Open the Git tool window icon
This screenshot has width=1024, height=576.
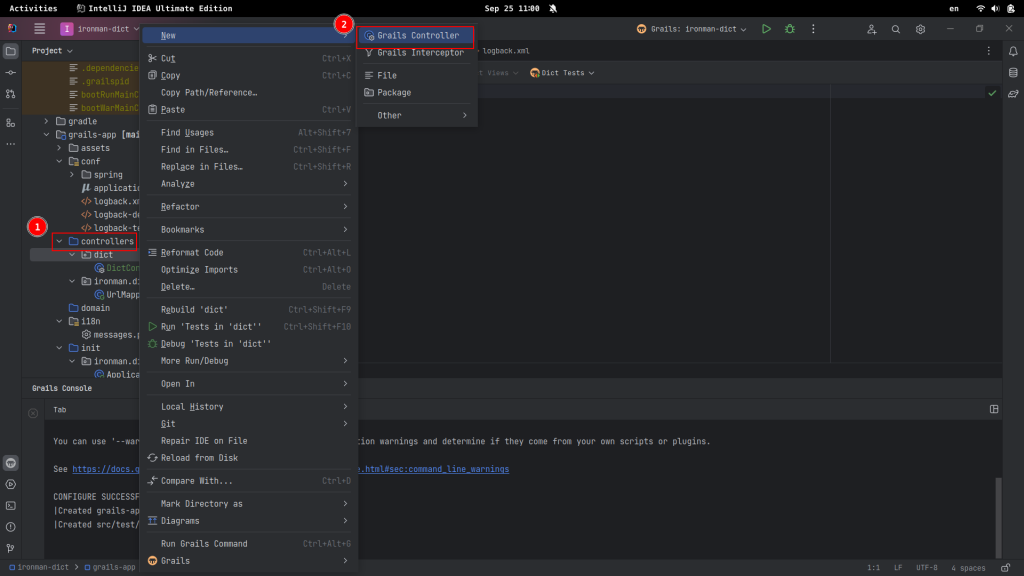10,548
